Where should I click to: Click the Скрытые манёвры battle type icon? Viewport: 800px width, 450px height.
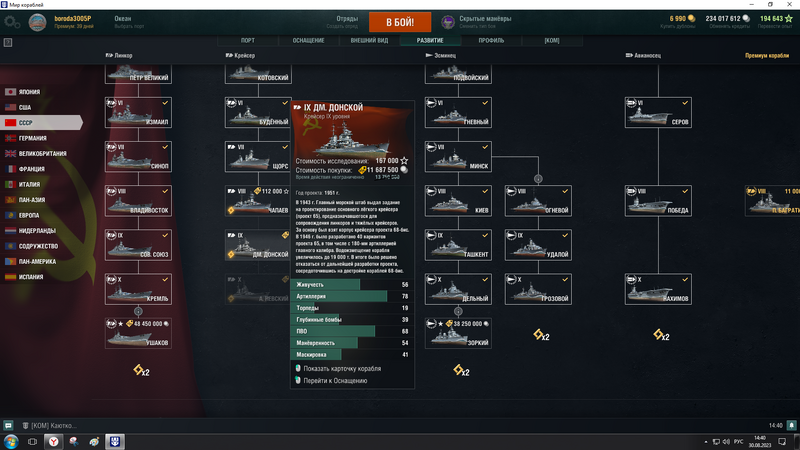click(x=448, y=22)
